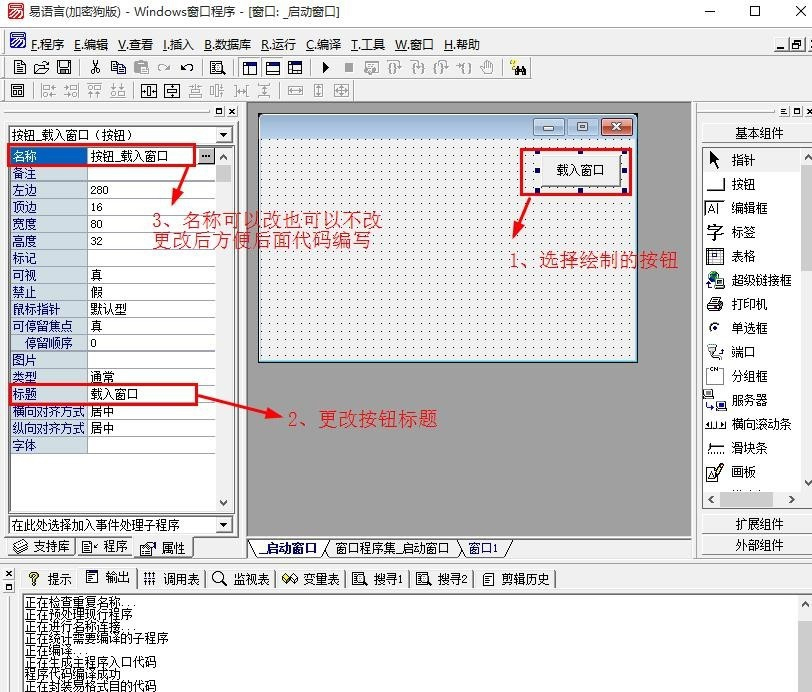Open the H.帮助 menu
This screenshot has width=812, height=692.
[x=462, y=45]
